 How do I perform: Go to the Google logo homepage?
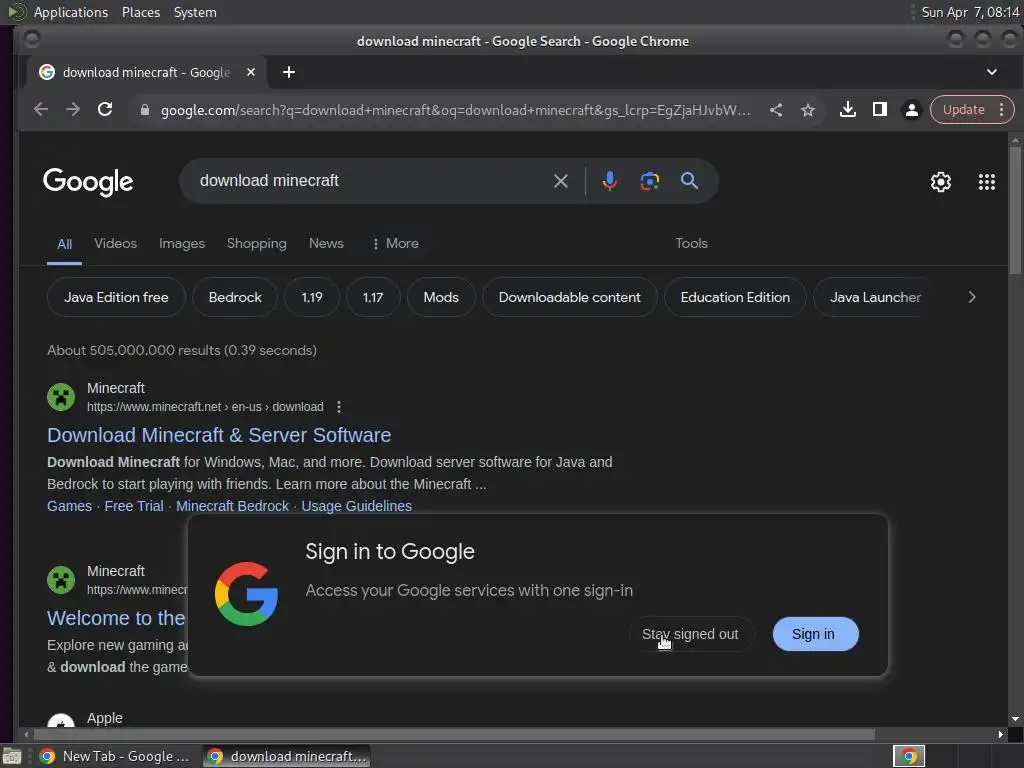[x=88, y=182]
